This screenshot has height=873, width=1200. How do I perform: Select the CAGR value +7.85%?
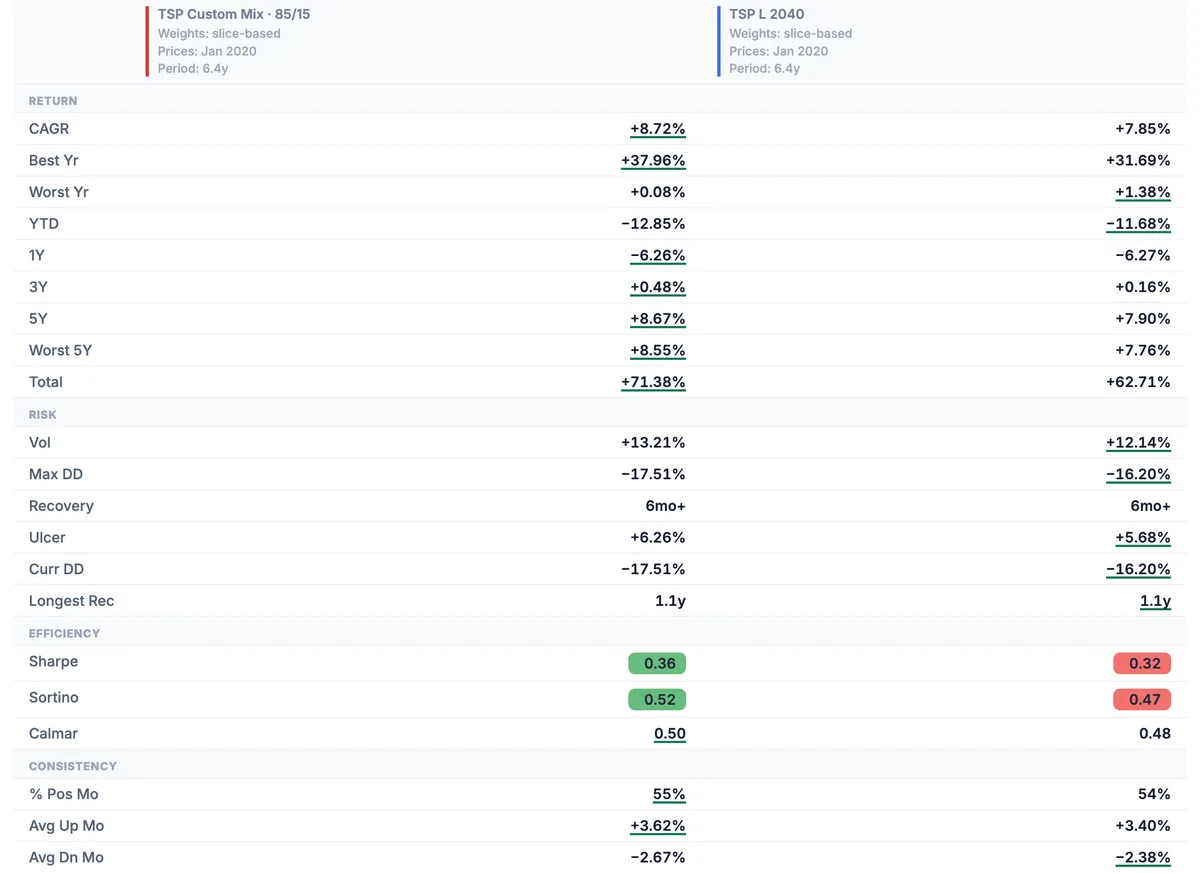click(1143, 129)
